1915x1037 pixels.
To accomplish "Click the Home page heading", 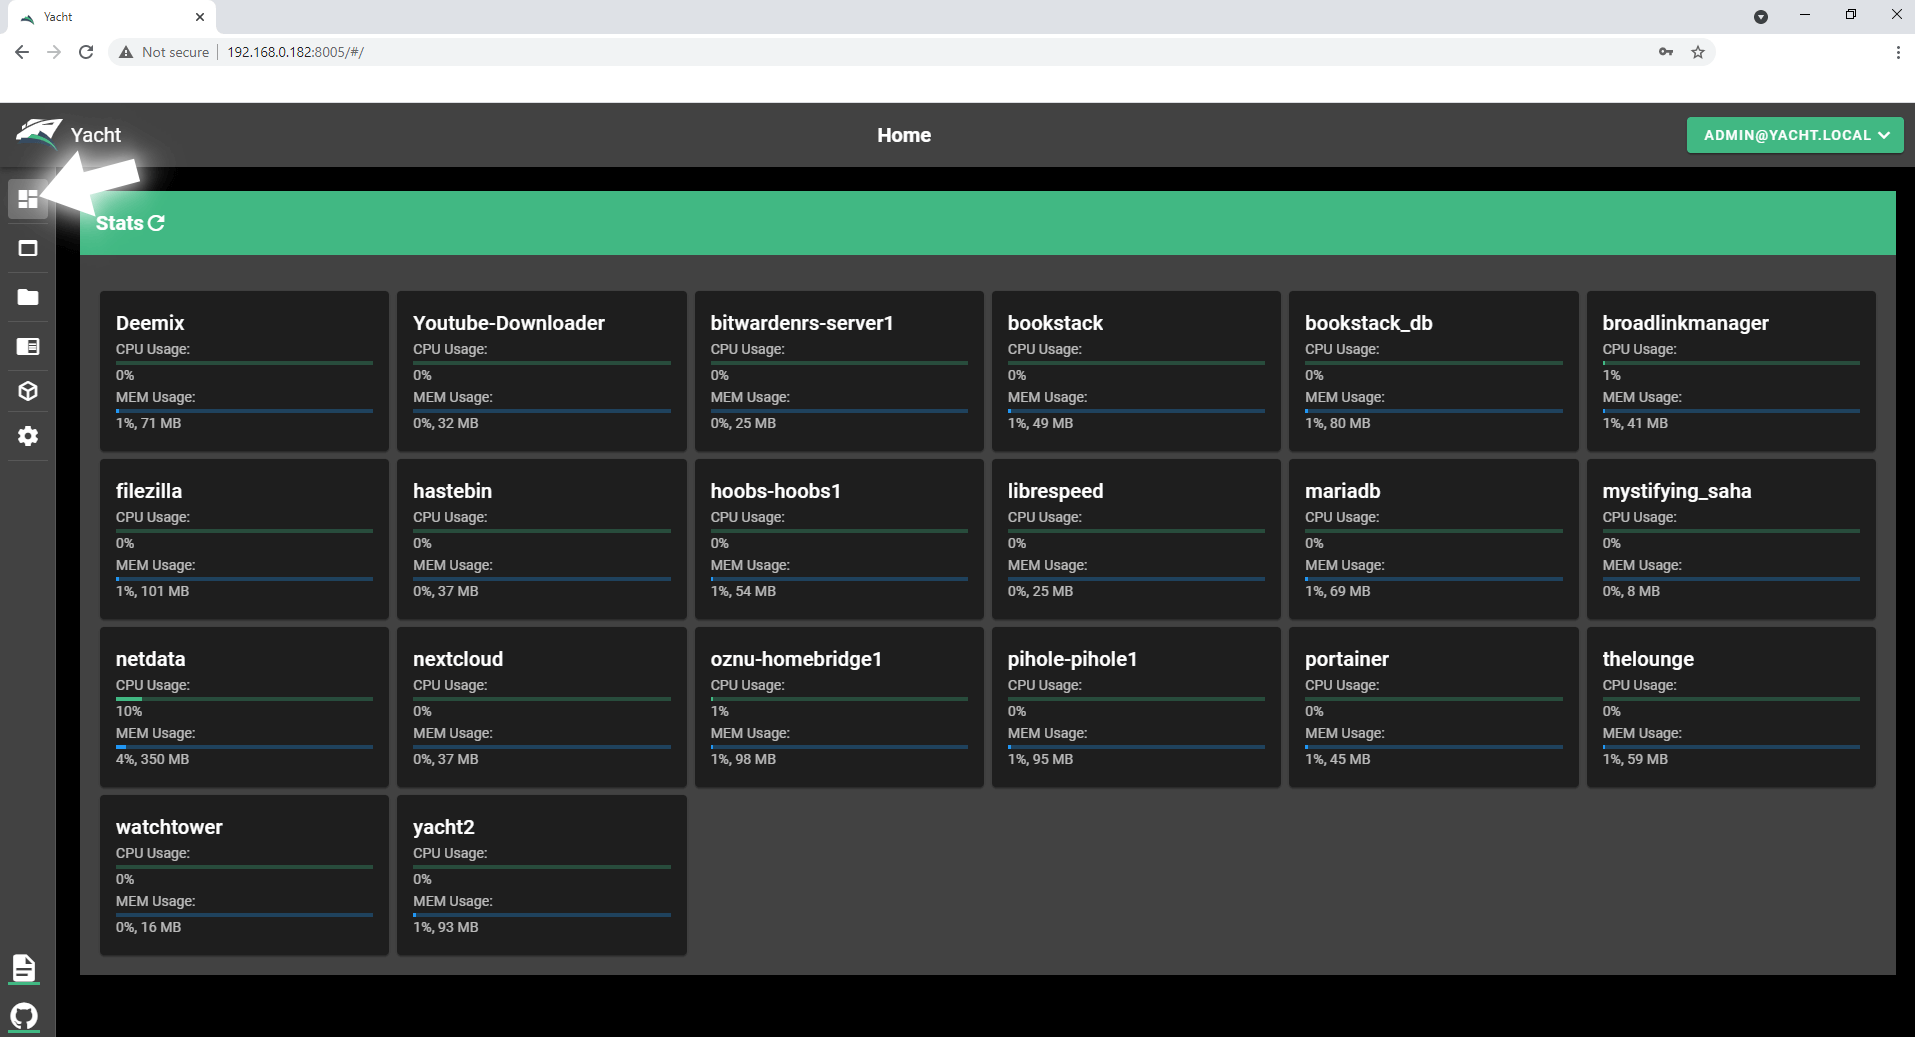I will point(904,135).
